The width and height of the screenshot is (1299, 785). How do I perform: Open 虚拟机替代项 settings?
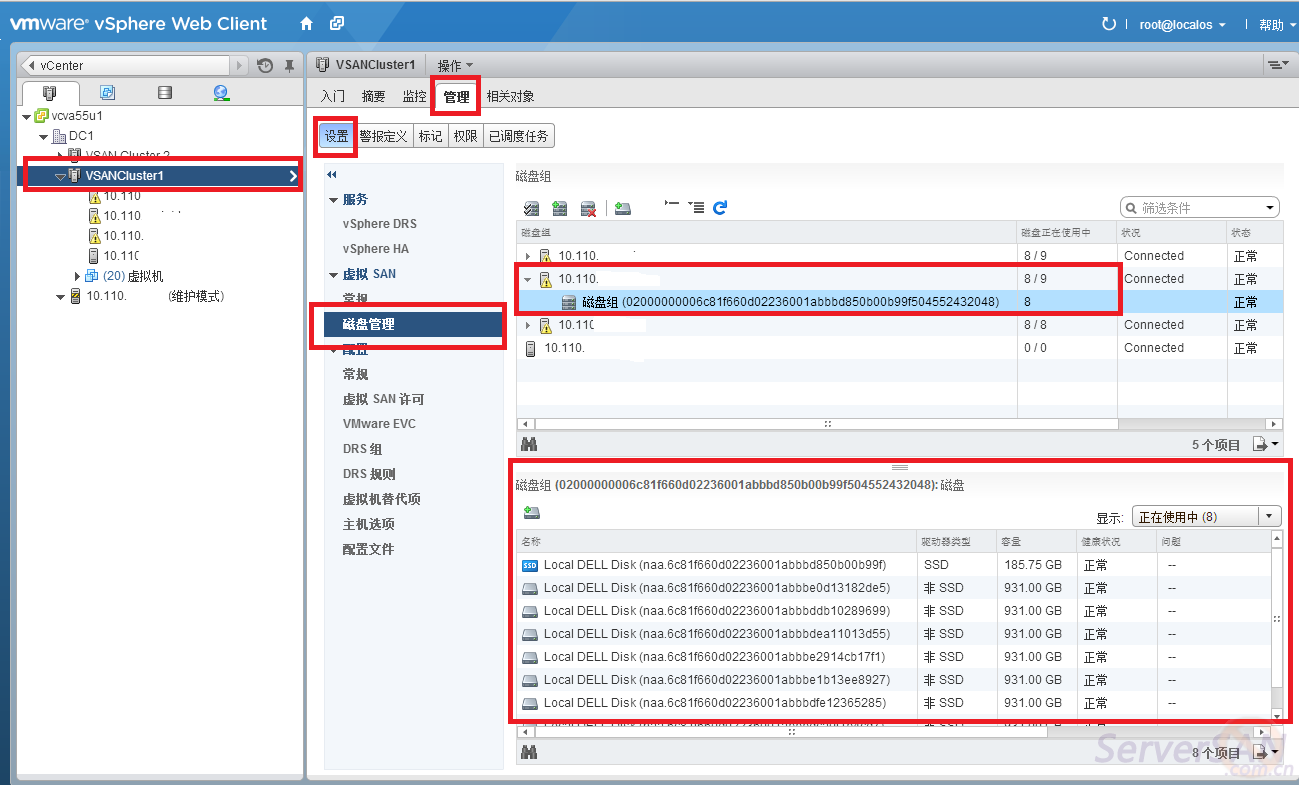[382, 499]
